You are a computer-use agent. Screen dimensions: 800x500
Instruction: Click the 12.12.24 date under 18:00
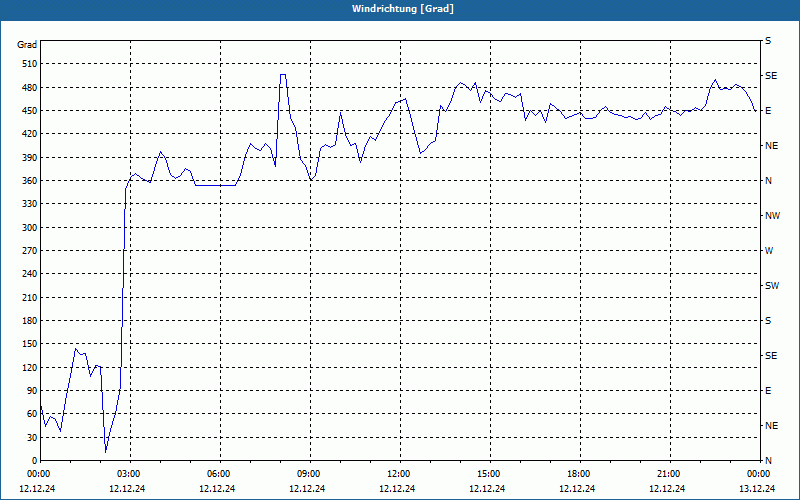(x=577, y=488)
